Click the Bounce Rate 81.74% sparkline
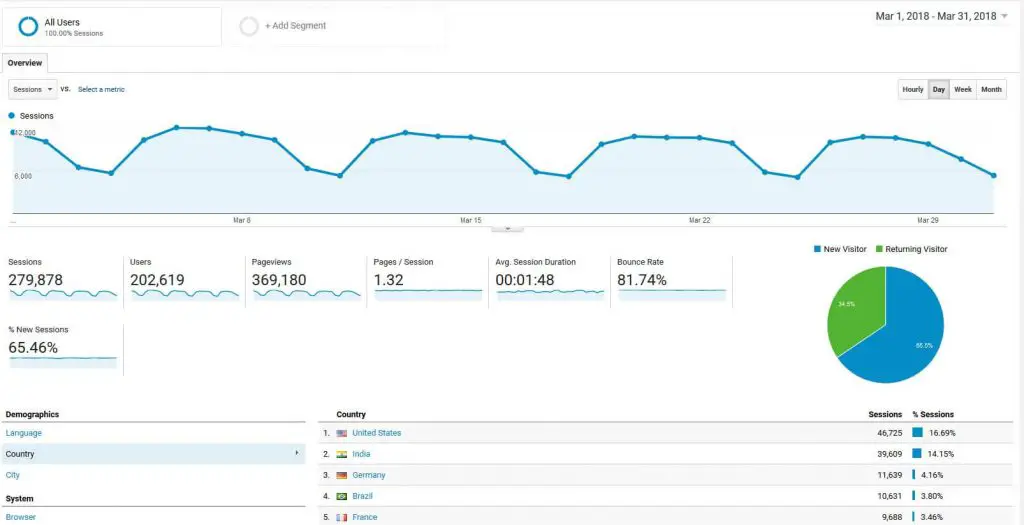 (x=672, y=294)
